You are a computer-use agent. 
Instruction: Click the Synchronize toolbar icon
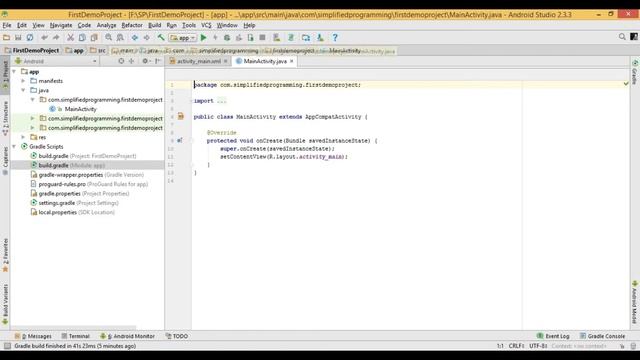[30, 38]
